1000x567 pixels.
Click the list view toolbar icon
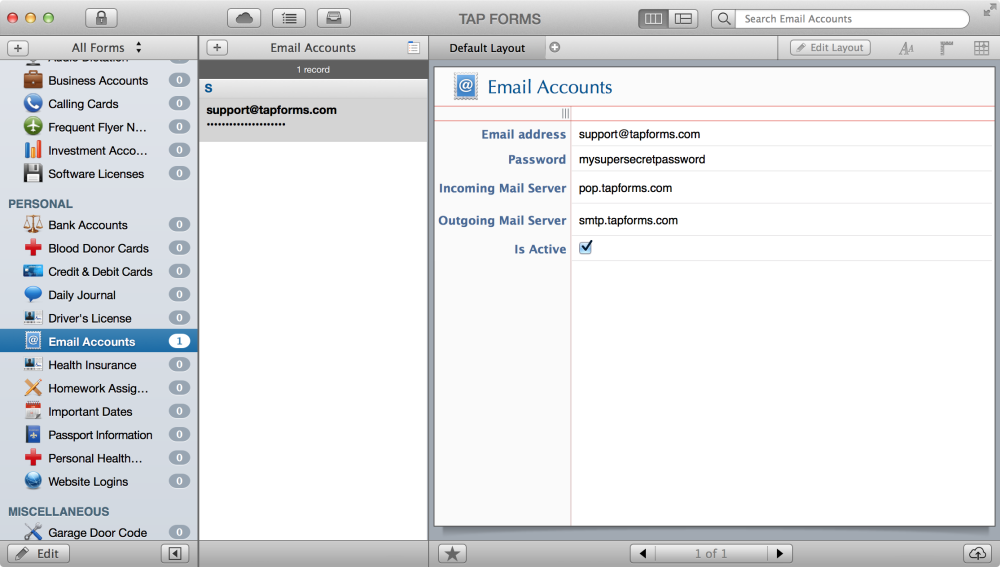[x=289, y=18]
